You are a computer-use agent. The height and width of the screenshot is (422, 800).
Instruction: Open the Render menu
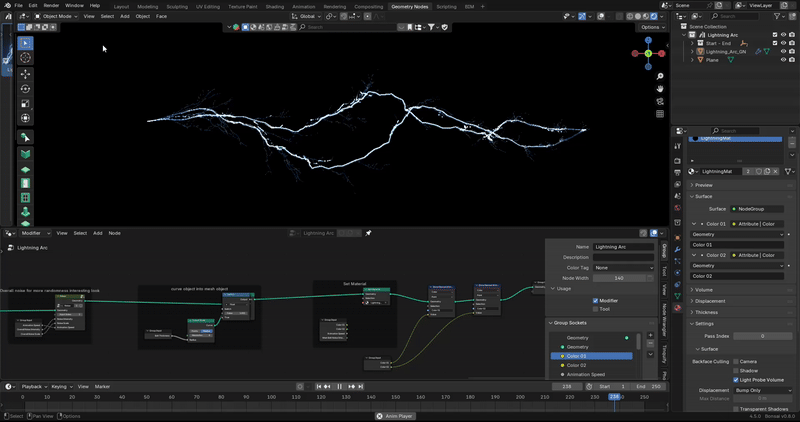coord(51,5)
